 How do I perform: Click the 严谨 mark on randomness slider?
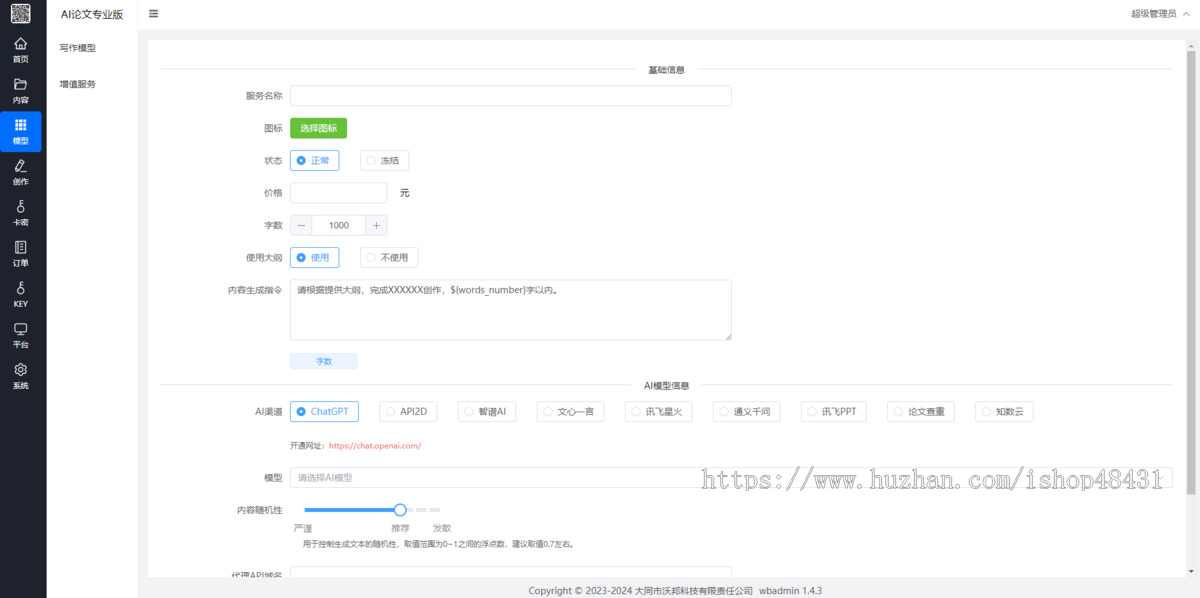pos(303,528)
